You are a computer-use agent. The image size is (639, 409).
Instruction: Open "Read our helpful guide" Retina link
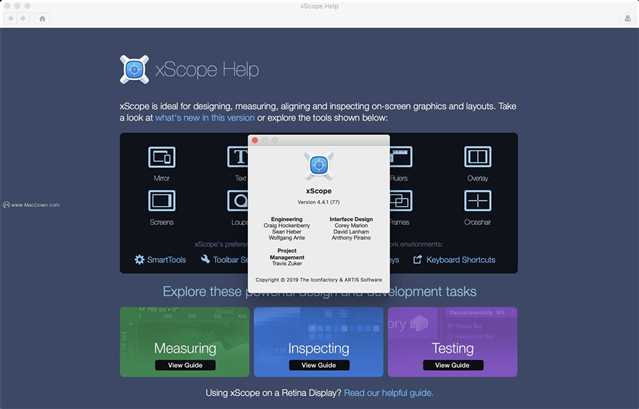click(x=388, y=393)
